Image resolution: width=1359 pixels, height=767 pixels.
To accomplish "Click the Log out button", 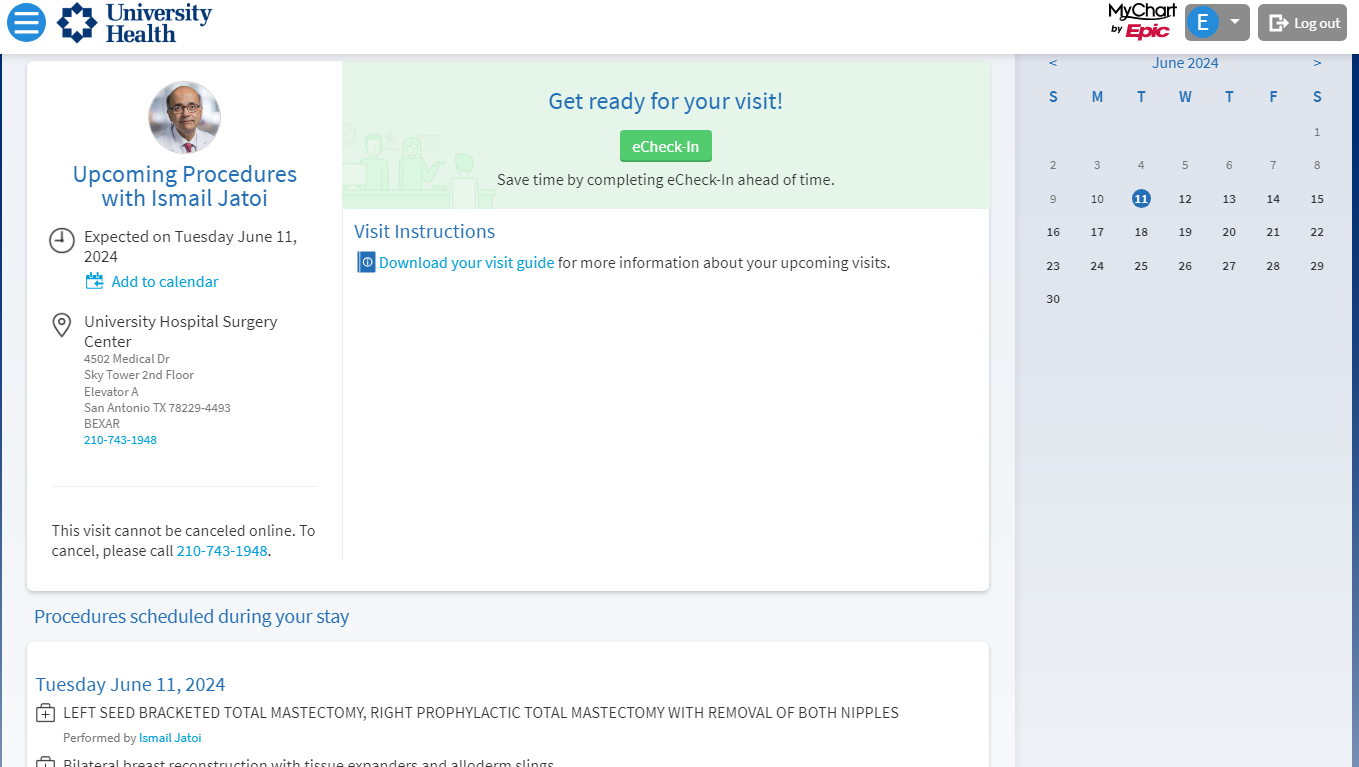I will pos(1302,23).
